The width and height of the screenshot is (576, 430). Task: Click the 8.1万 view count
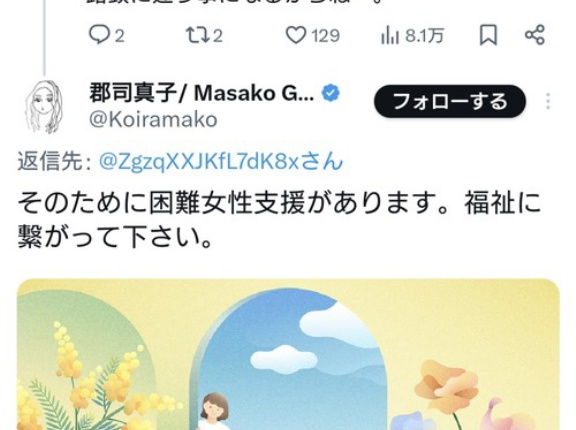pos(425,36)
